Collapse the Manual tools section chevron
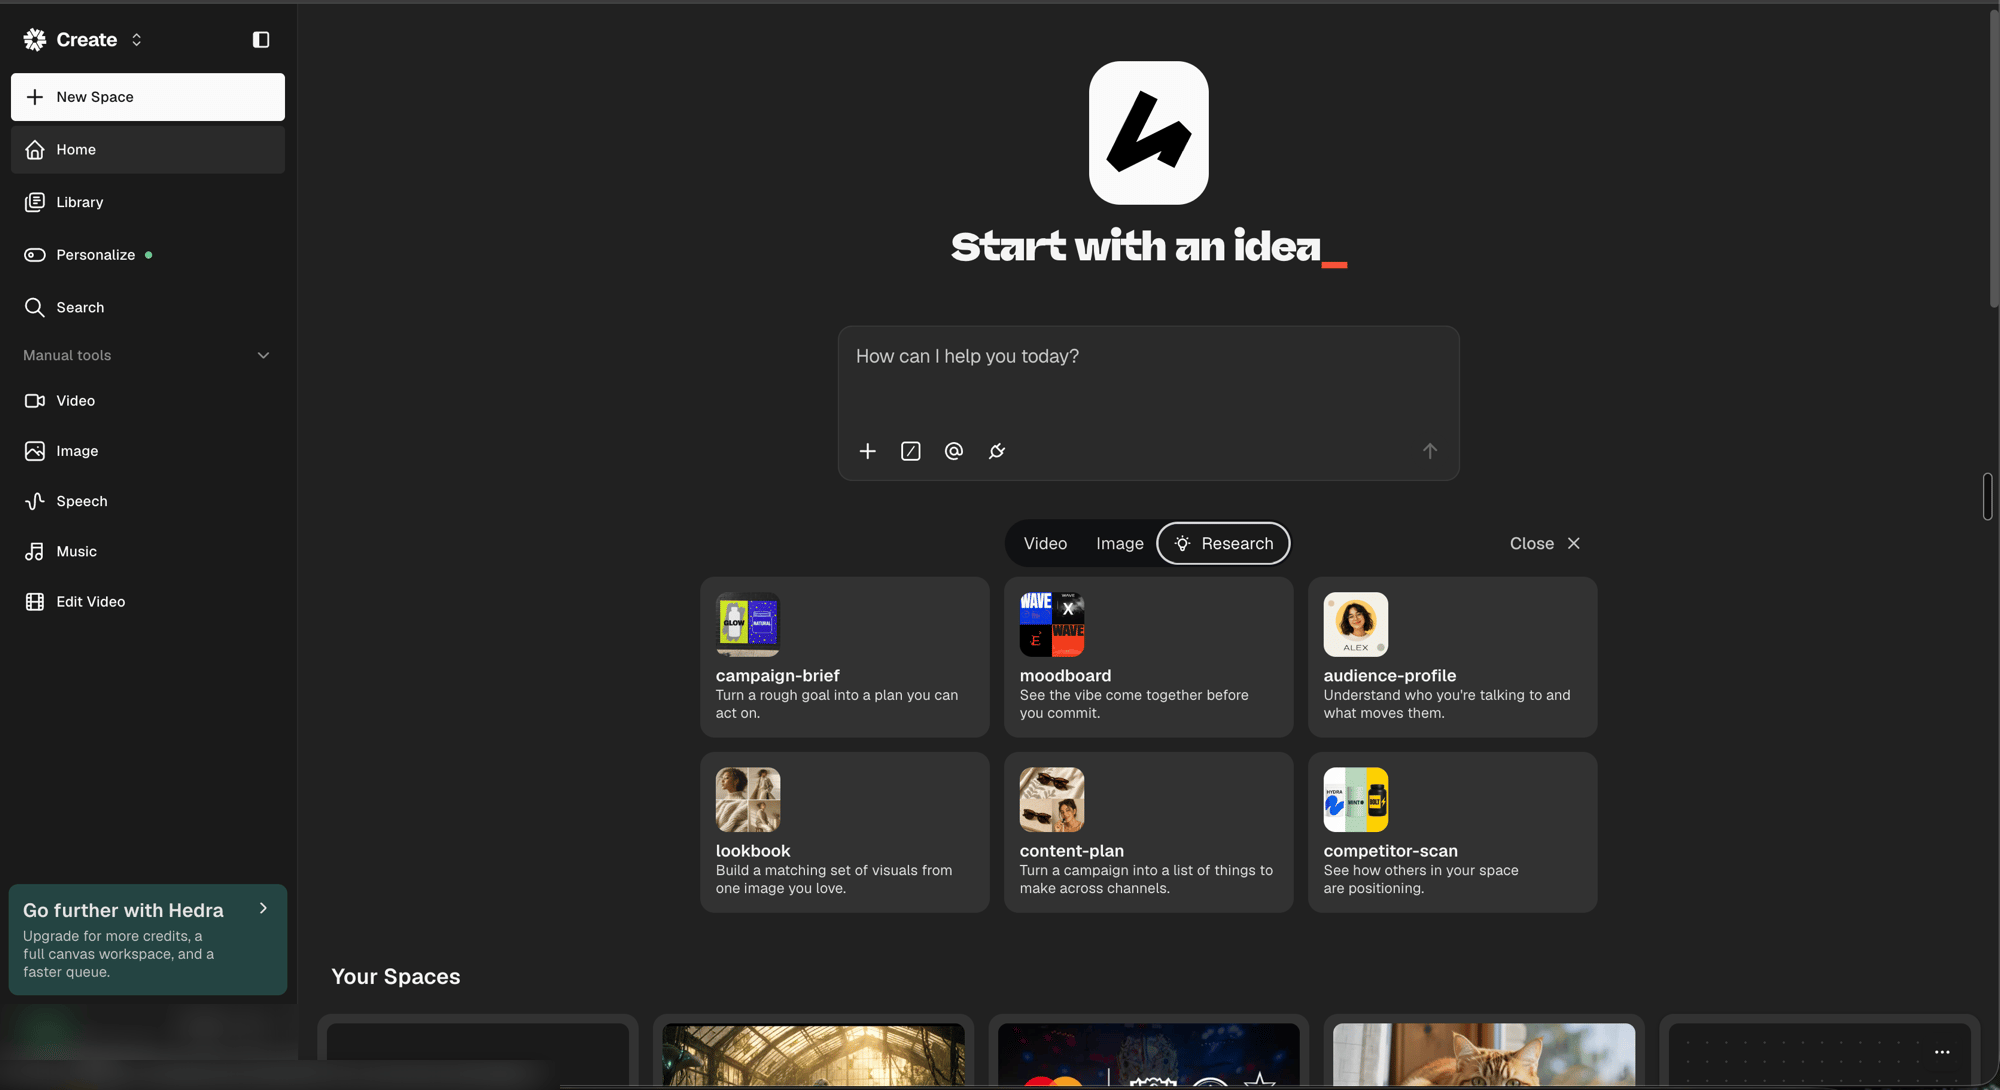 pyautogui.click(x=263, y=356)
